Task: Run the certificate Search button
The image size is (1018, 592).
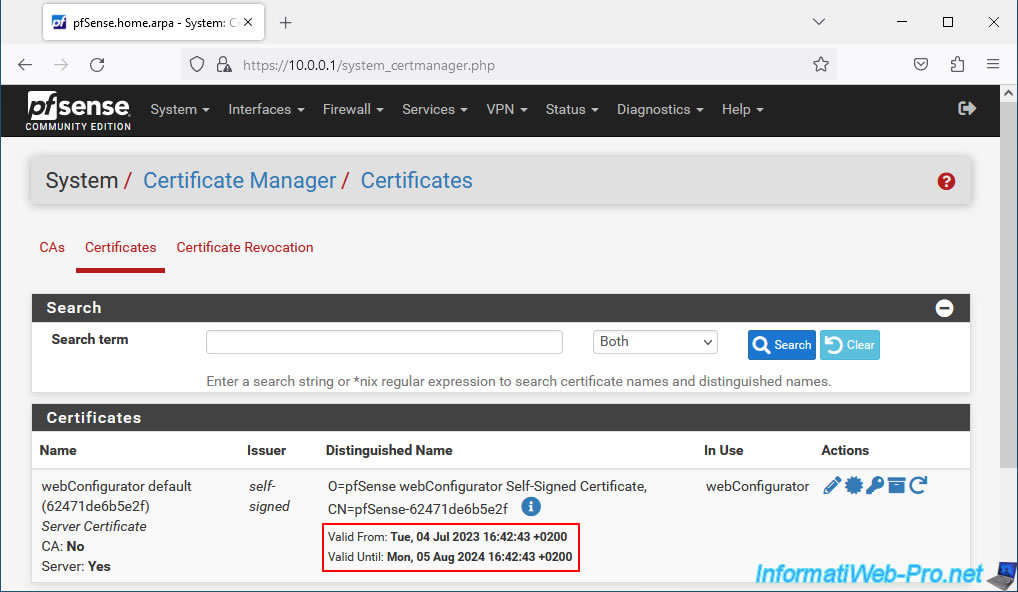Action: click(782, 345)
